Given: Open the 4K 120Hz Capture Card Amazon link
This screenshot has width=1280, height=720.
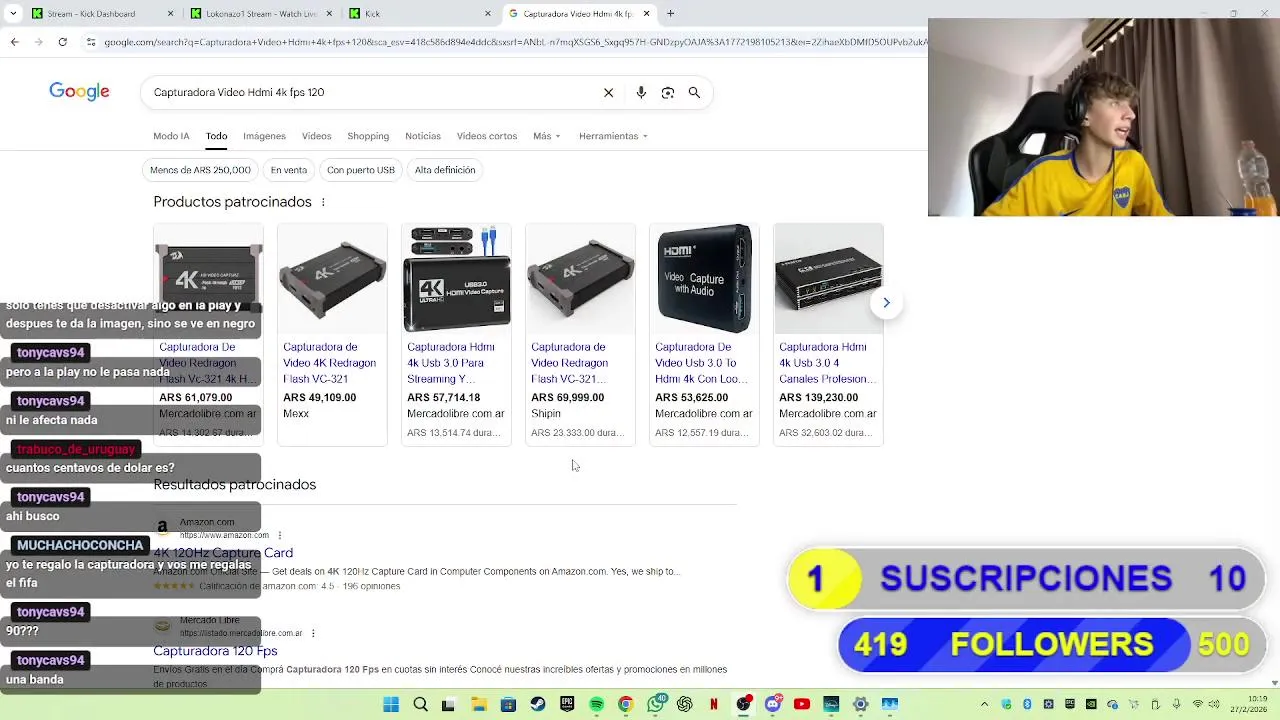Looking at the screenshot, I should 223,553.
